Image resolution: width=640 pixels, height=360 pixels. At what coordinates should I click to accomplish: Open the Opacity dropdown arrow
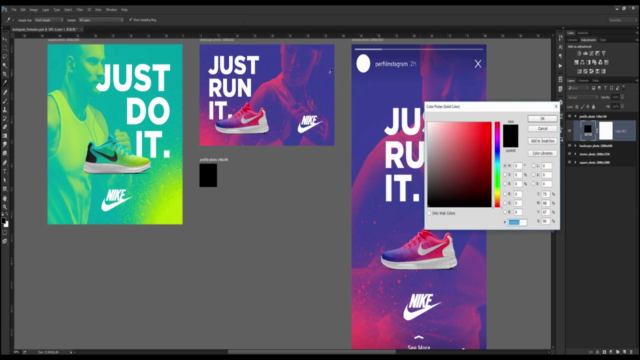[x=622, y=97]
